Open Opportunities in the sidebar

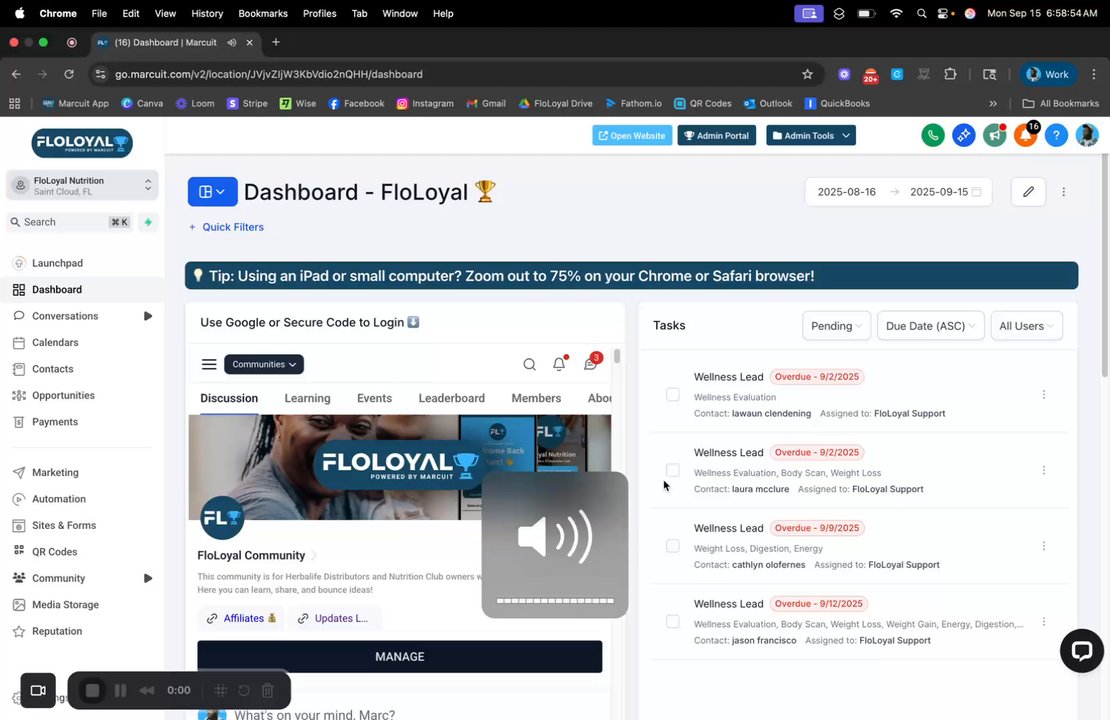coord(63,395)
